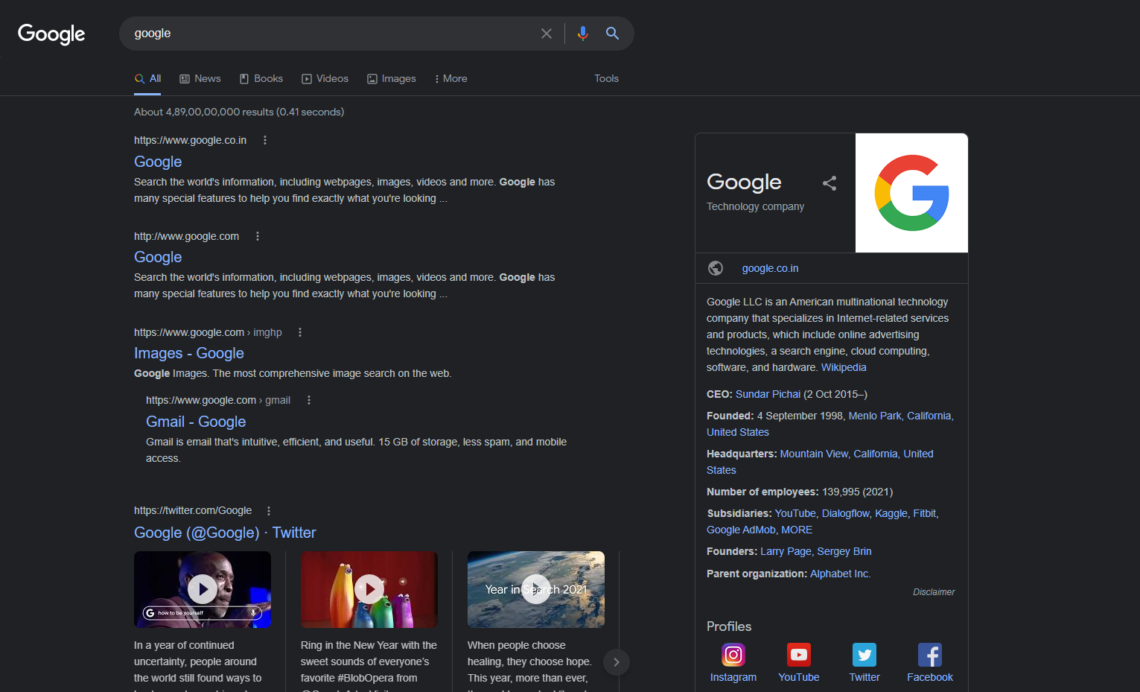Open the Sundar Pichai CEO link

pyautogui.click(x=768, y=394)
